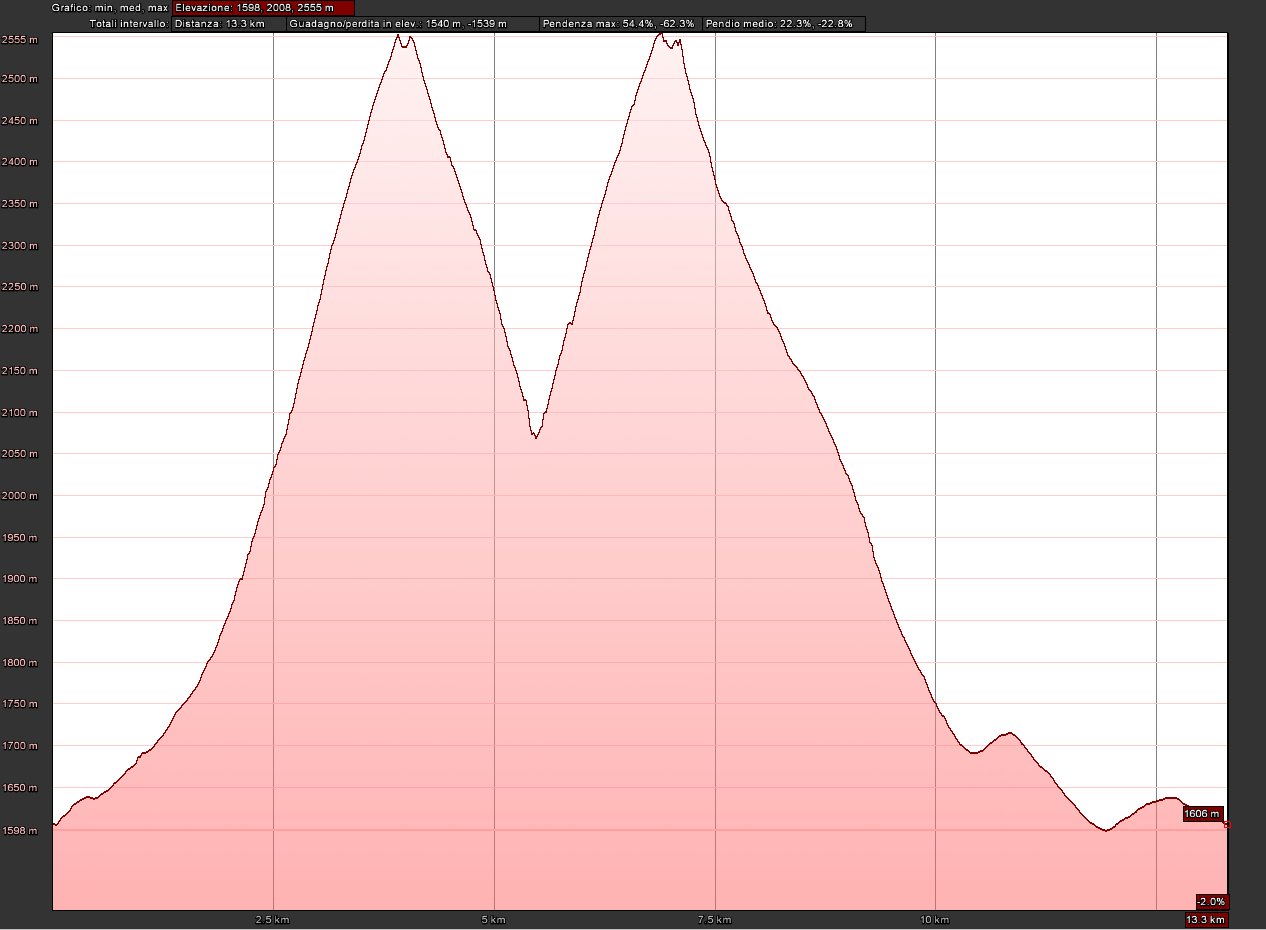
Task: Click the Grafico: min, med, max label
Action: click(110, 8)
